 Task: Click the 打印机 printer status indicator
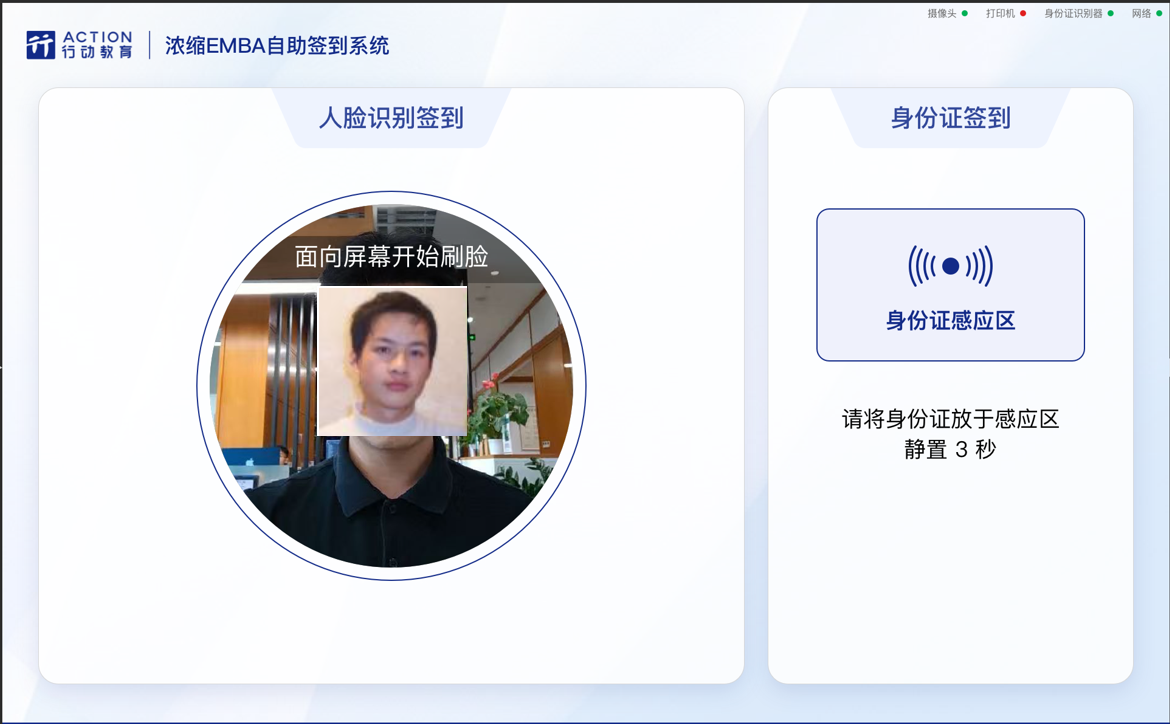(x=1005, y=13)
